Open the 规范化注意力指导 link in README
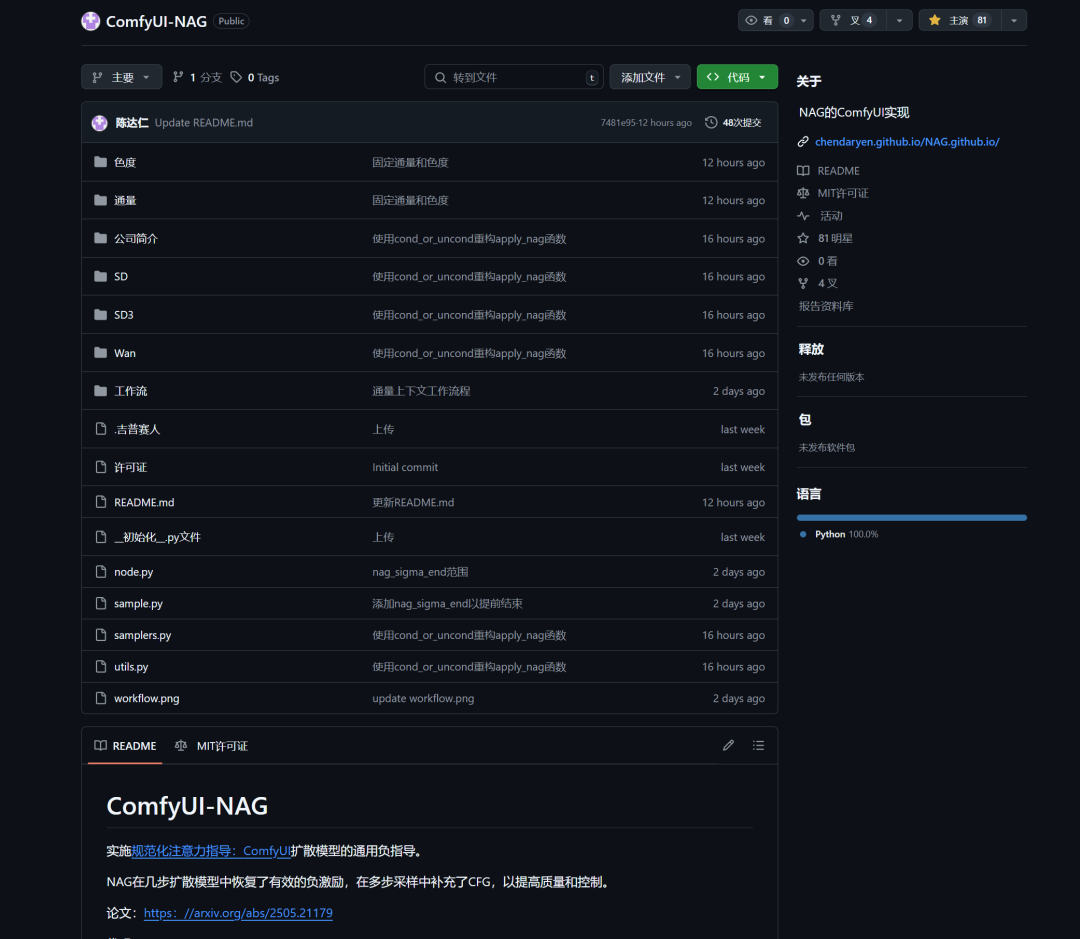Viewport: 1080px width, 939px height. coord(211,851)
